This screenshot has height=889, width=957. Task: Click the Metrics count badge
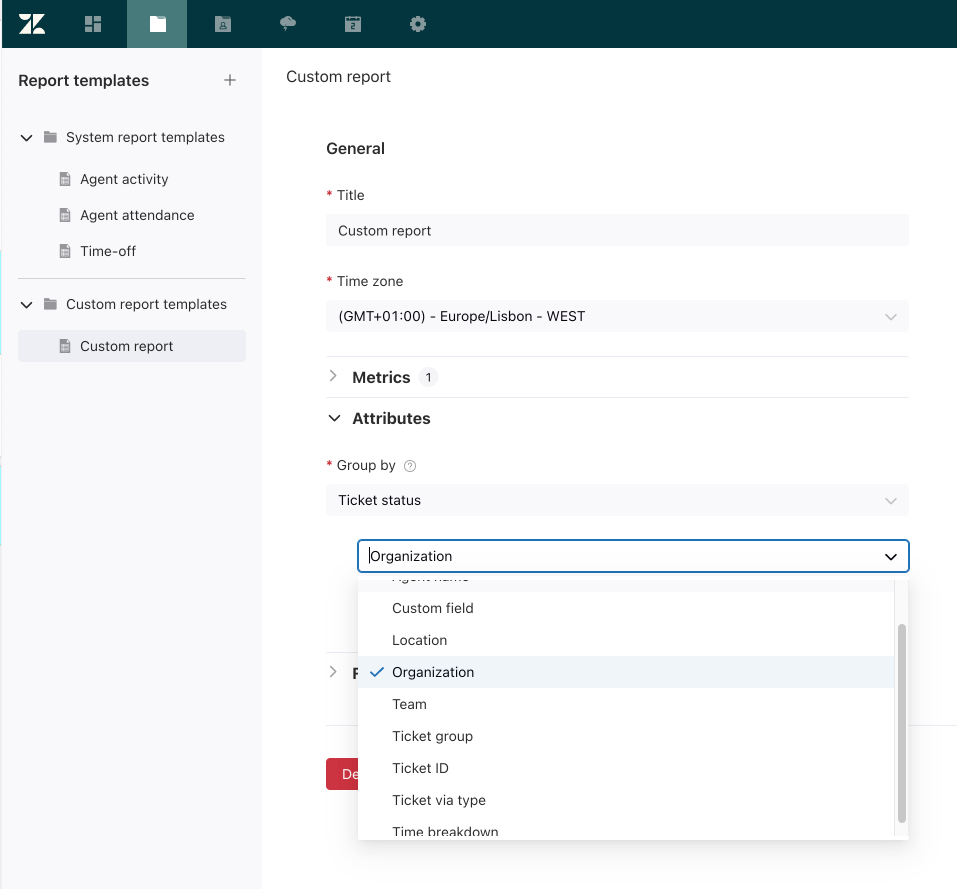tap(428, 377)
